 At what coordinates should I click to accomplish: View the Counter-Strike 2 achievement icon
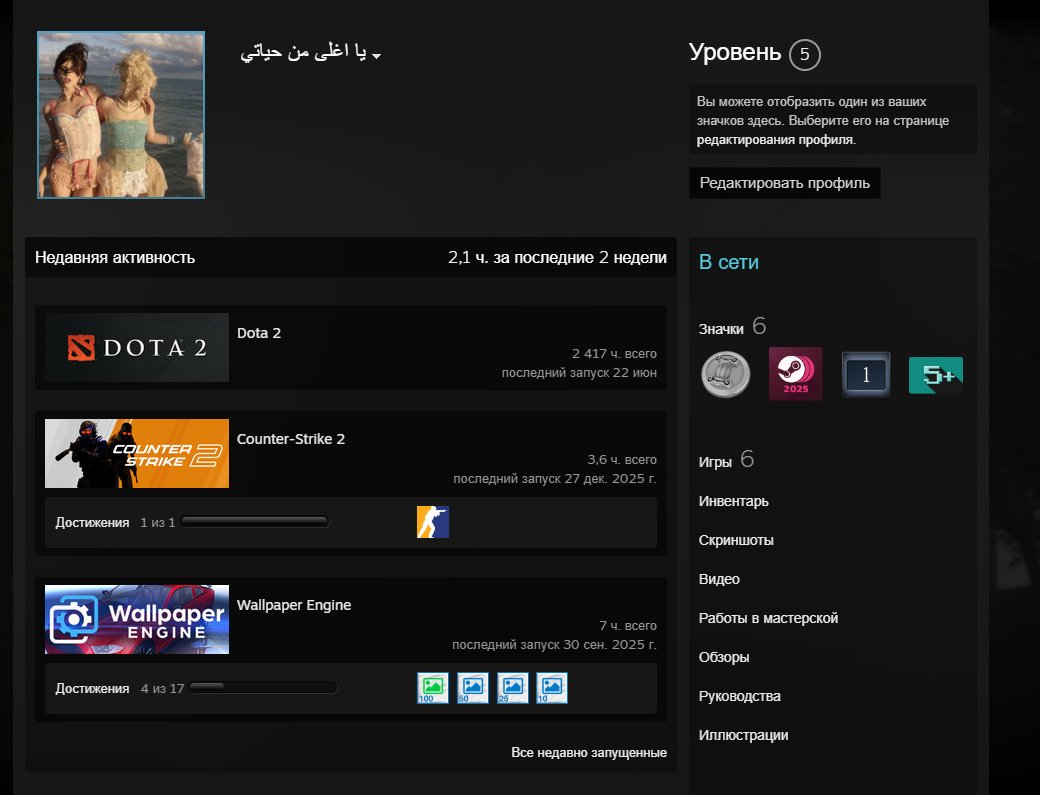click(x=432, y=522)
